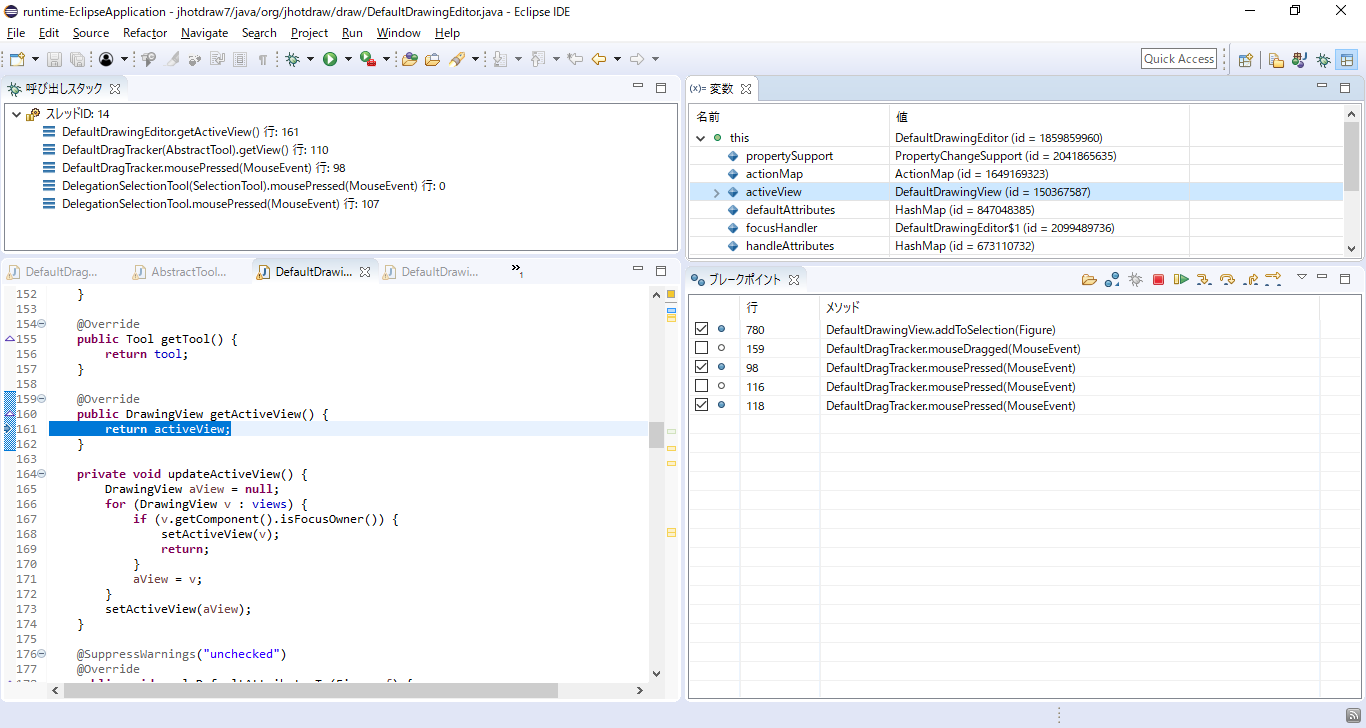Click the Forward navigation arrow
Screen dimensions: 1366x728
[637, 59]
